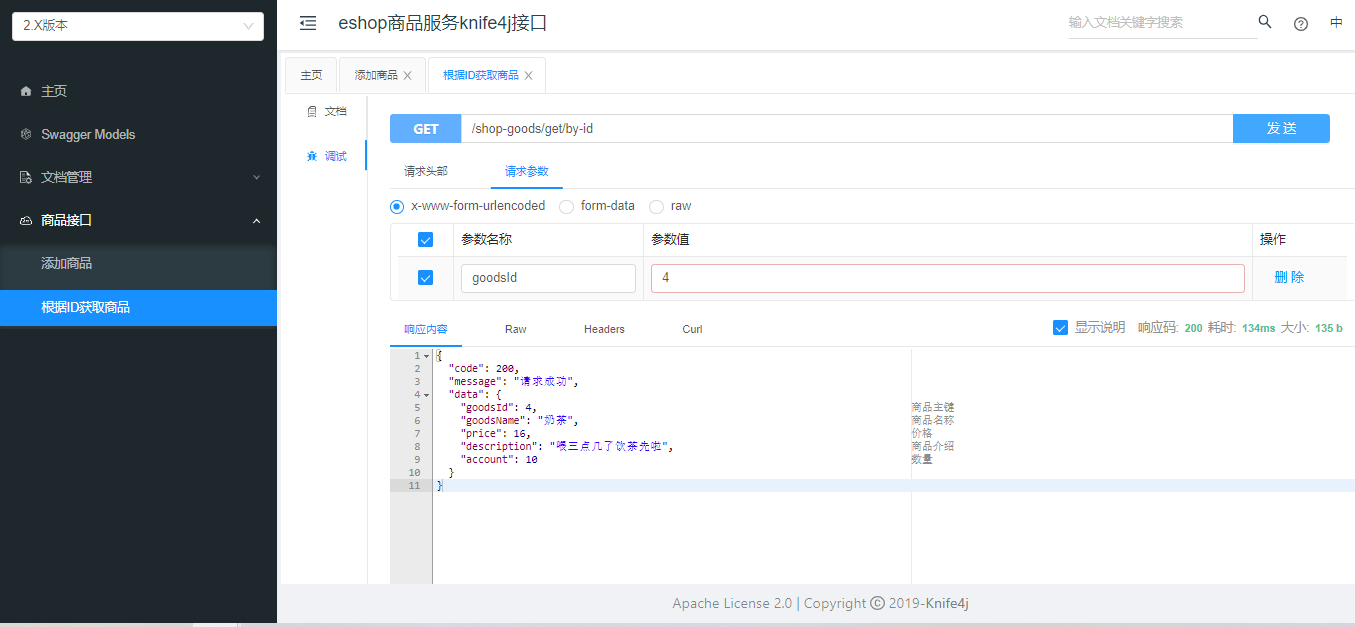The image size is (1355, 627).
Task: Show the response Headers tab
Action: pyautogui.click(x=604, y=329)
